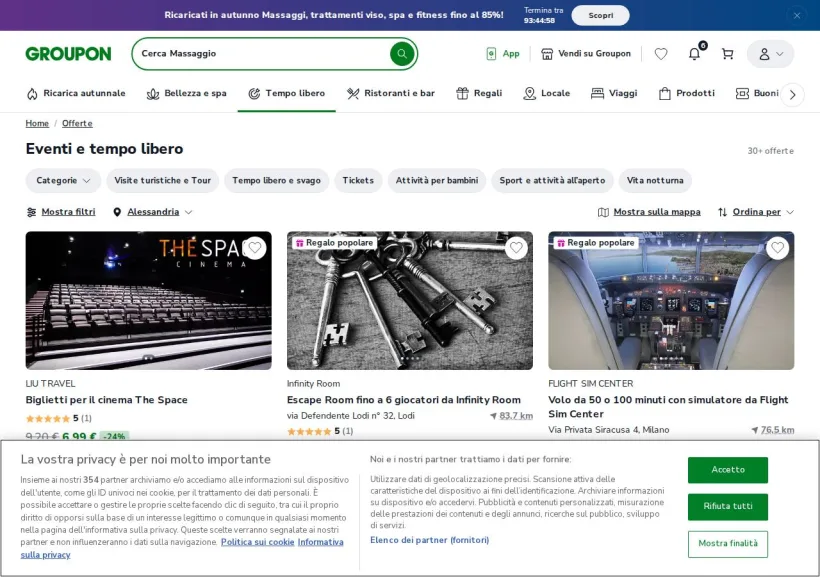Open the Viaggi category

coord(614,93)
